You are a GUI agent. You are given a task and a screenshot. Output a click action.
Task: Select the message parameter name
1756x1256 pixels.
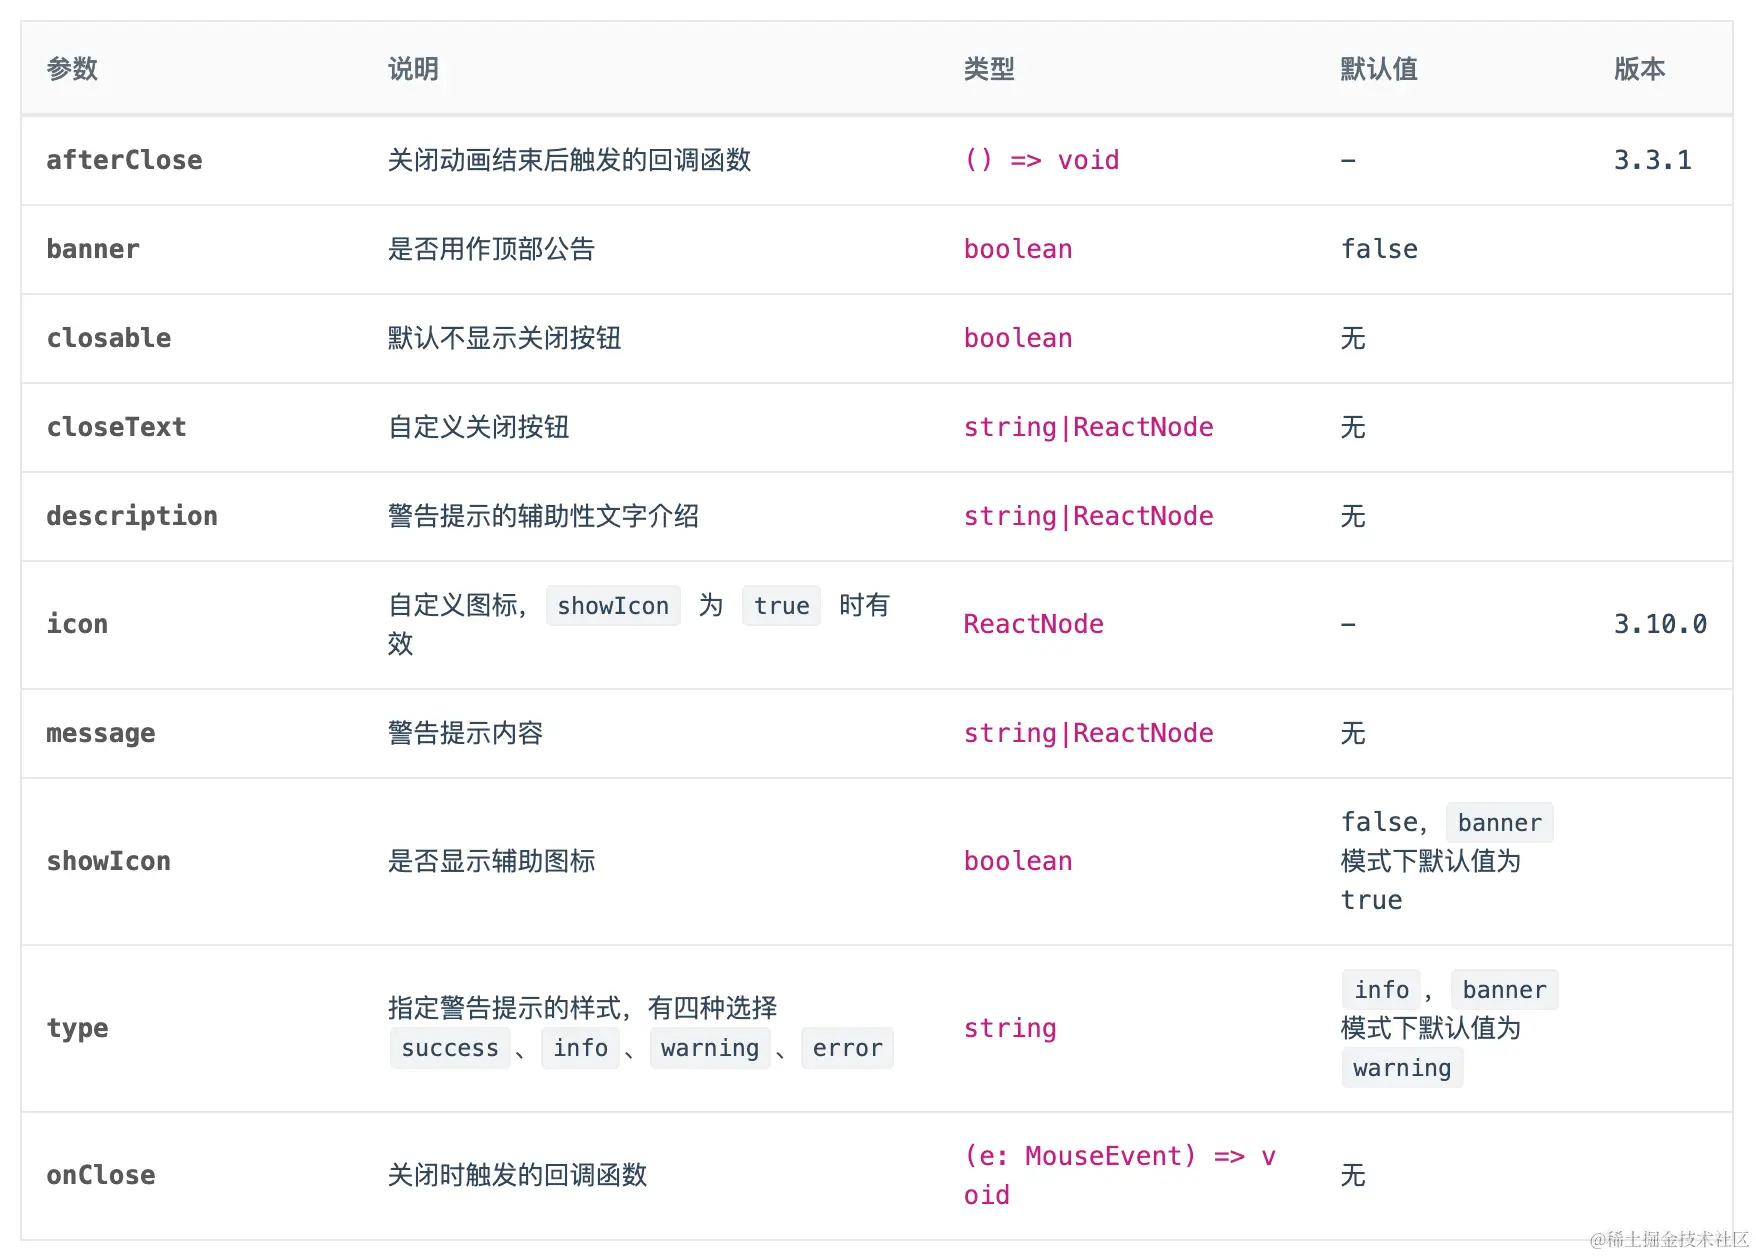[x=100, y=733]
